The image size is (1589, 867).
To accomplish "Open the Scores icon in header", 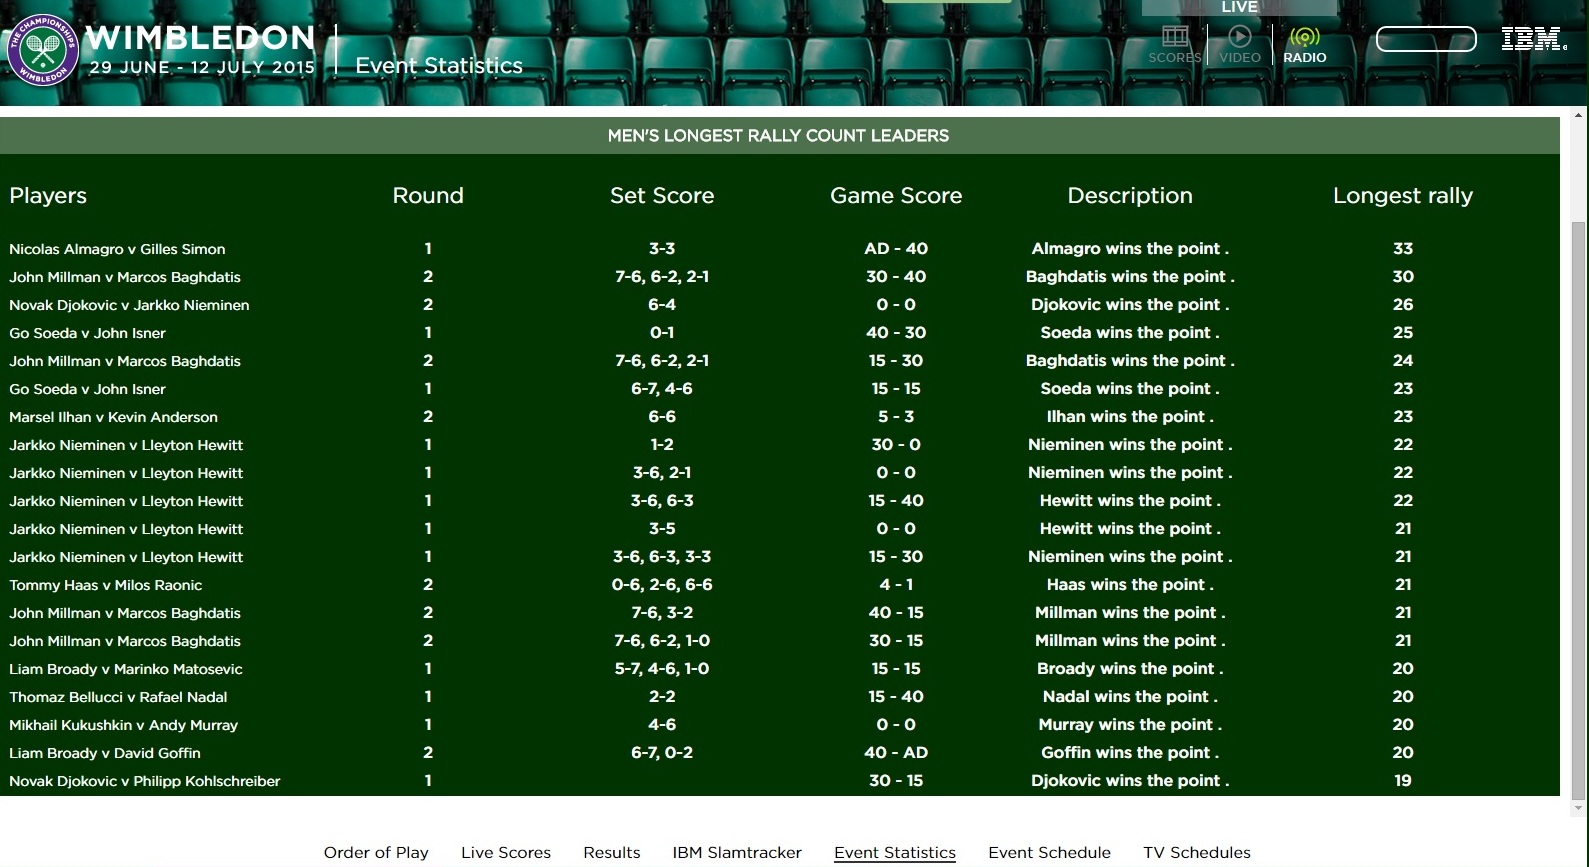I will coord(1175,45).
